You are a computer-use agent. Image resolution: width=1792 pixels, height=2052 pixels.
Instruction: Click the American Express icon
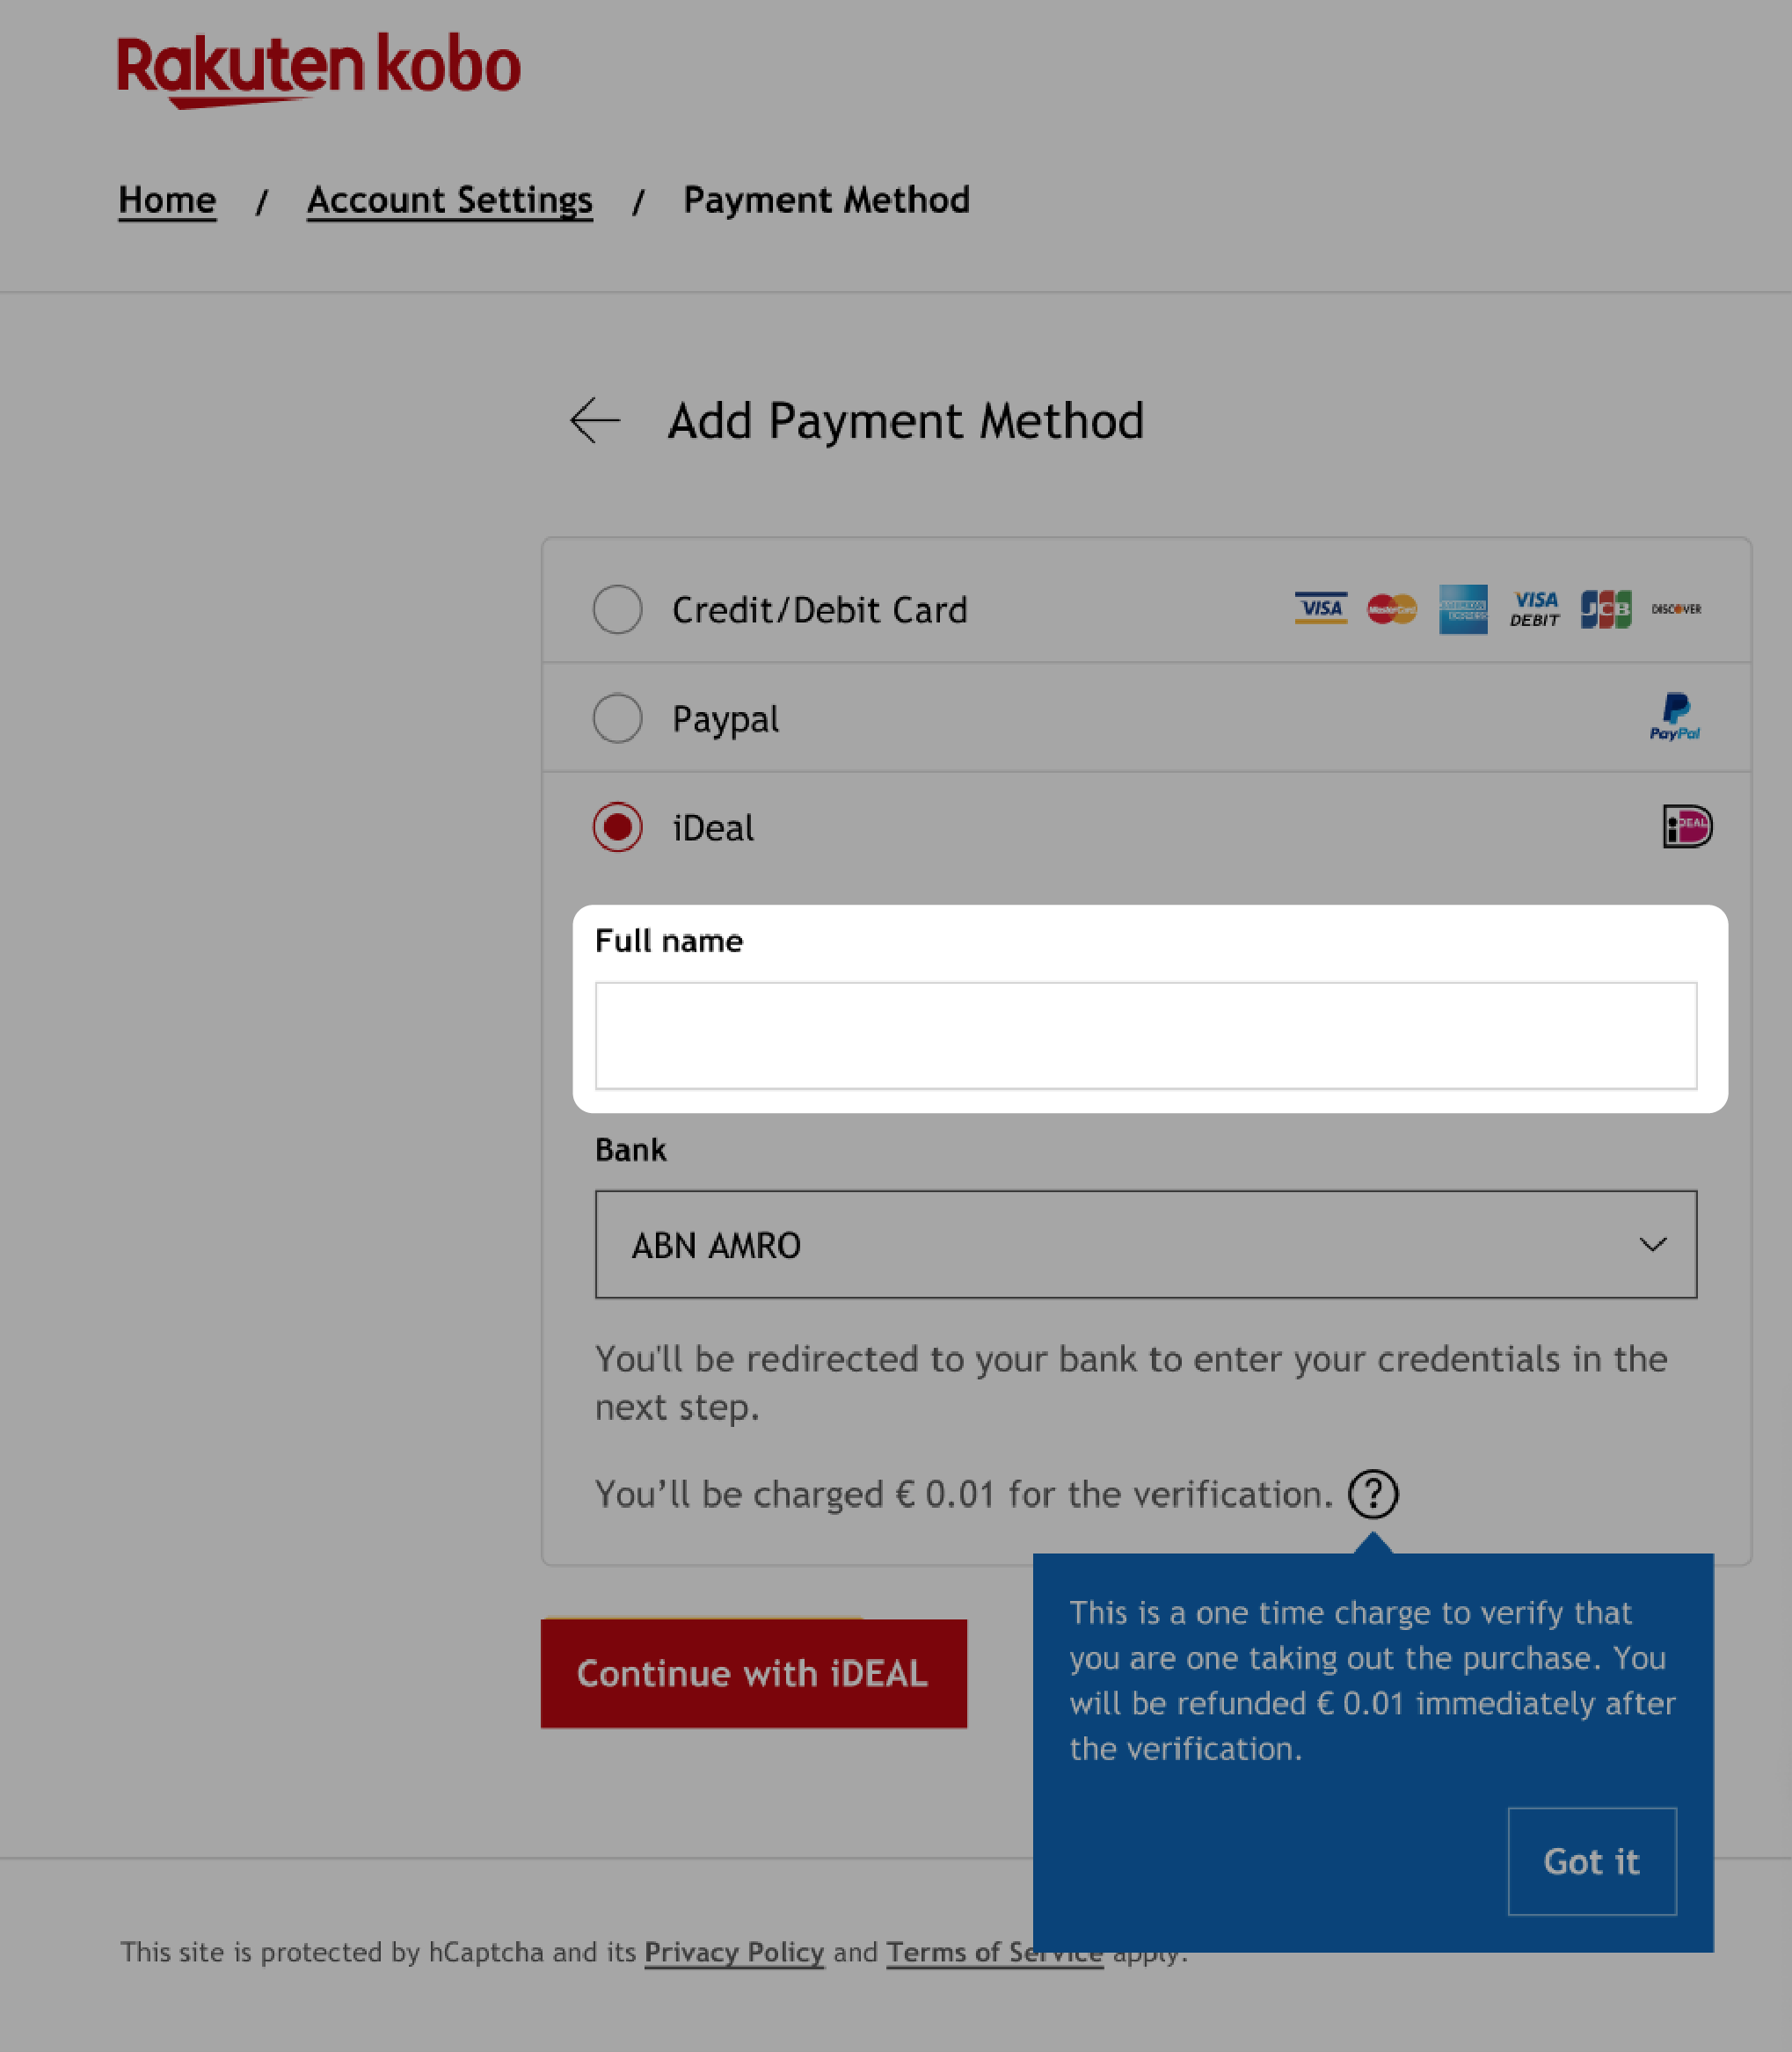click(x=1462, y=609)
